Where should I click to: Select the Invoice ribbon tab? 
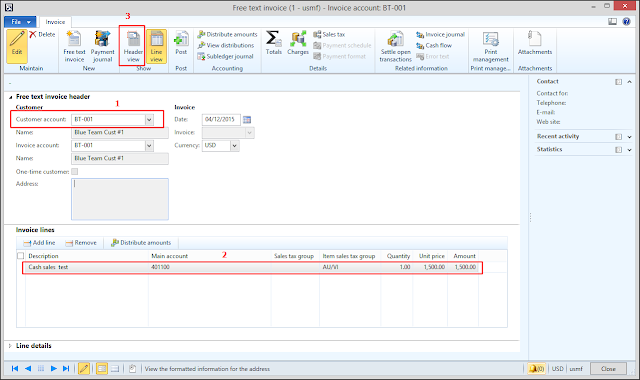coord(55,22)
